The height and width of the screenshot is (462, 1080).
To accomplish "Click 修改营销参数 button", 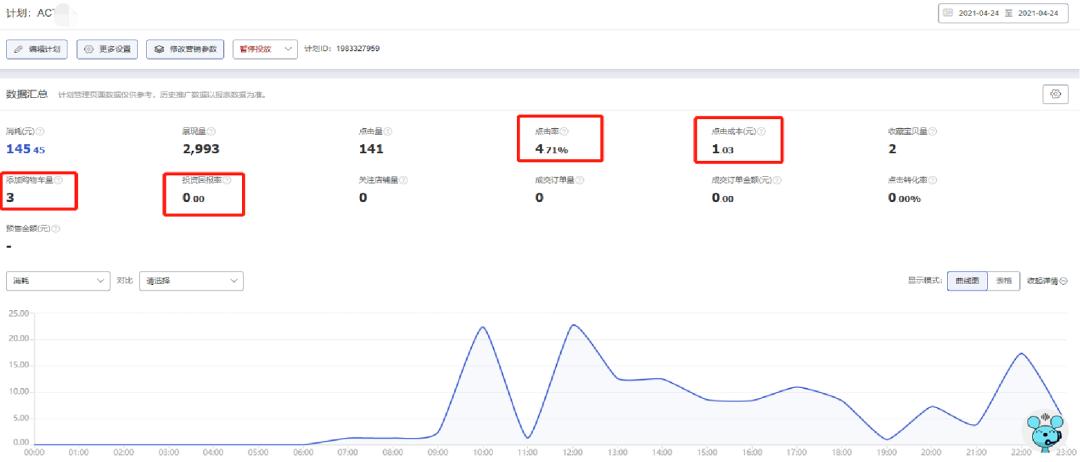I will (184, 48).
